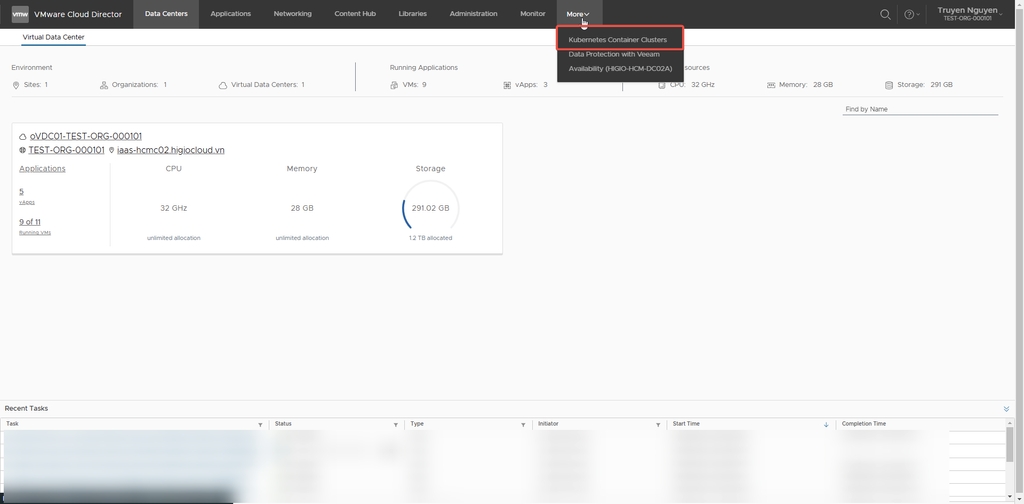Viewport: 1024px width, 504px height.
Task: Click the Status column filter icon
Action: click(x=396, y=425)
